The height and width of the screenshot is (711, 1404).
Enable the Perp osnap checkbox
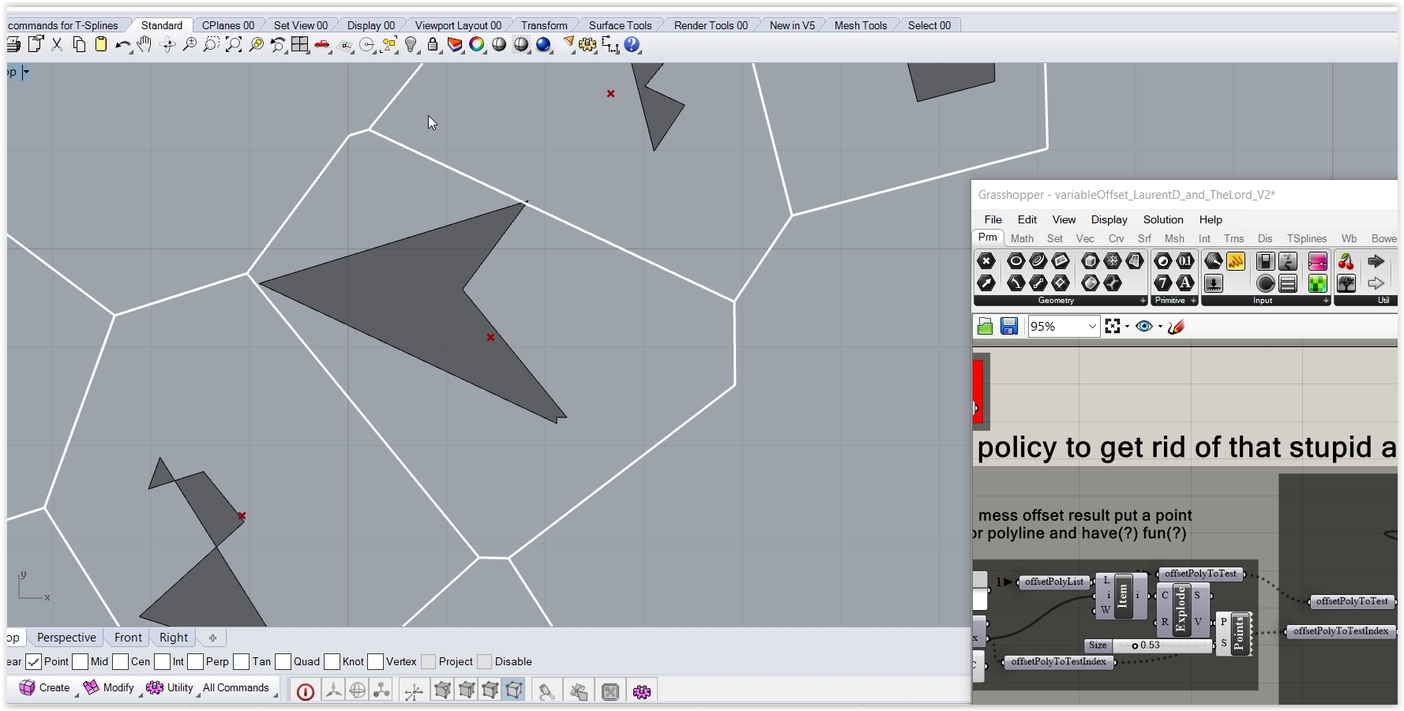195,662
